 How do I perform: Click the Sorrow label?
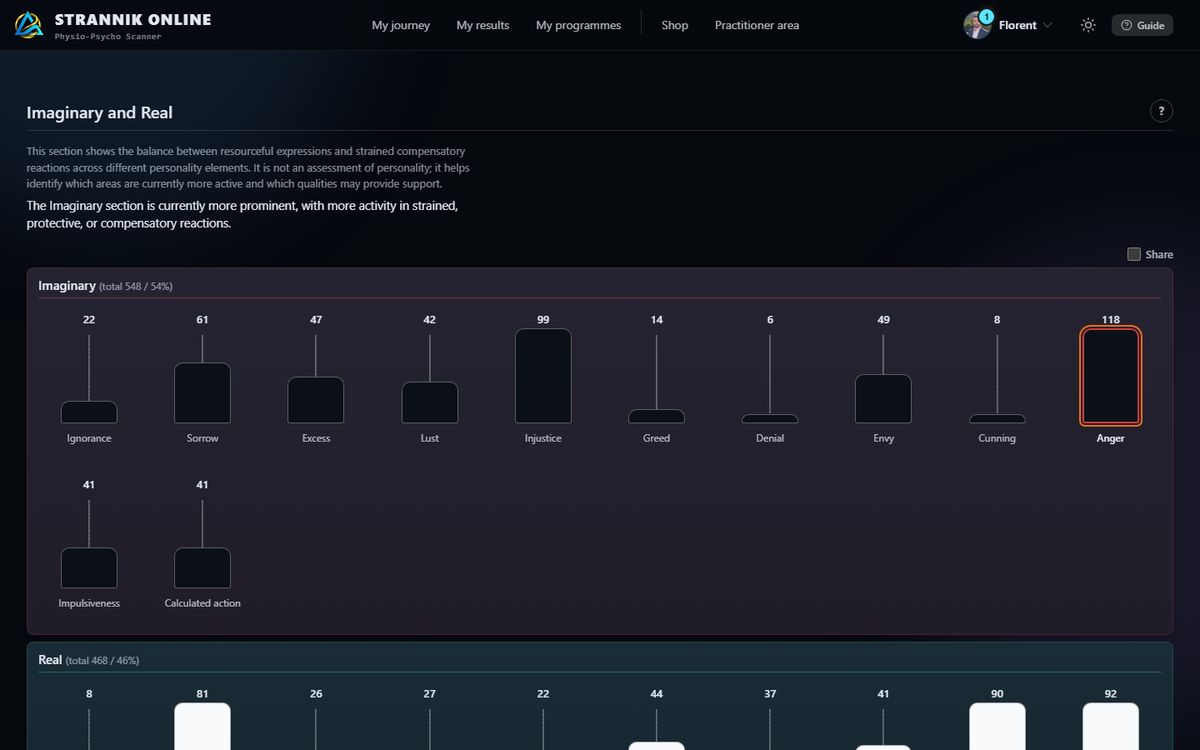coord(202,438)
